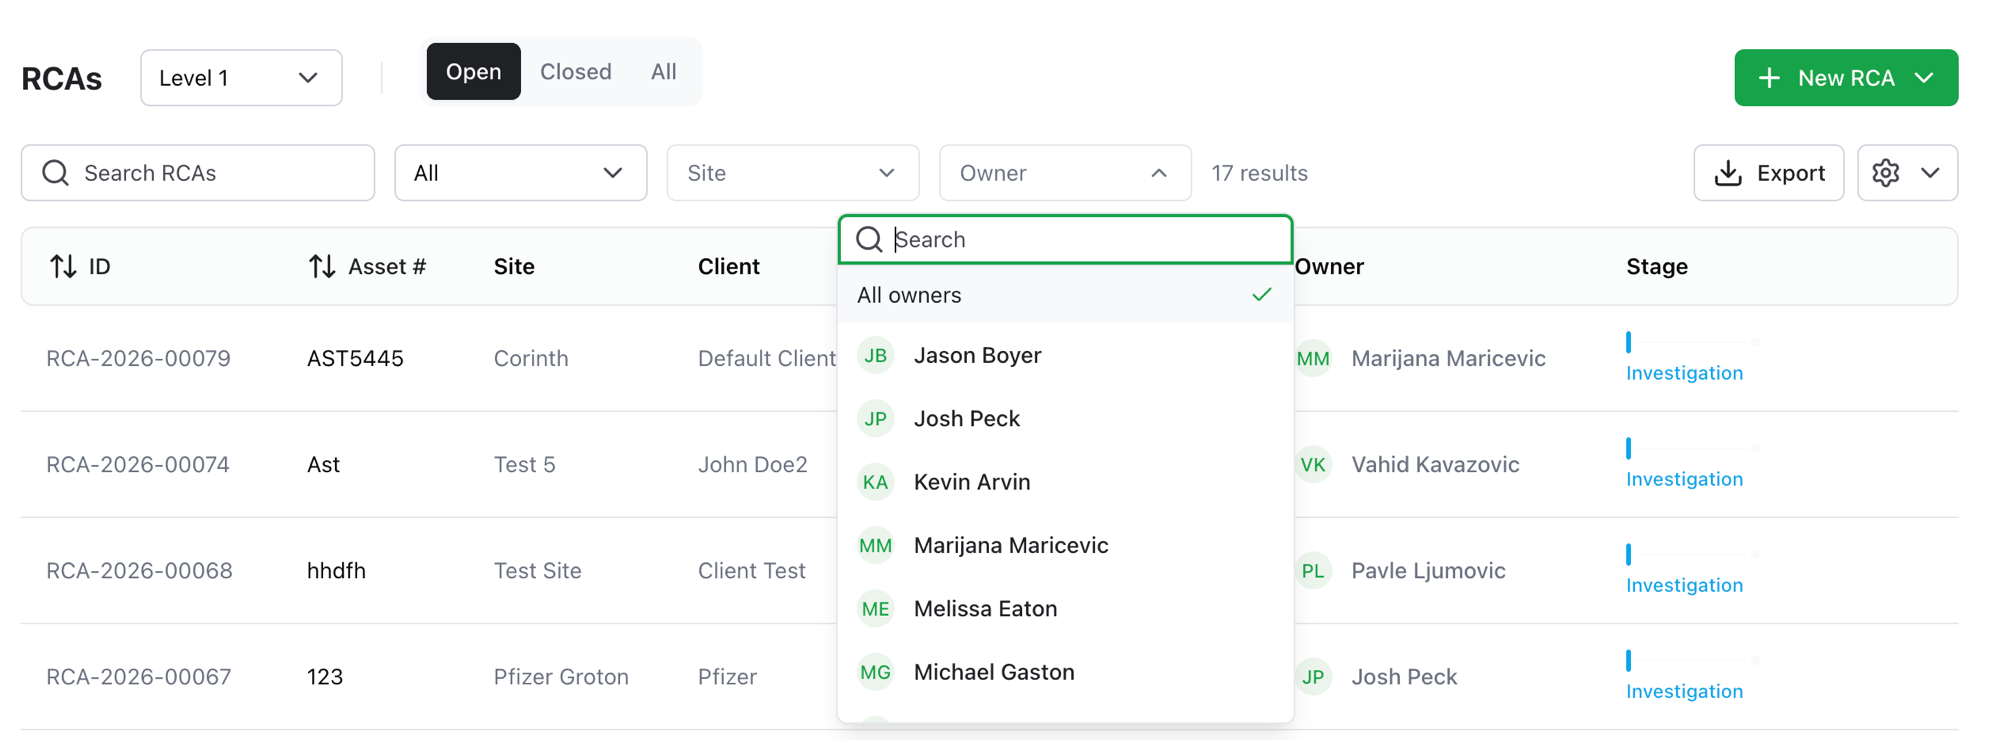This screenshot has height=740, width=2000.
Task: Click the RCA-2026-00079 ID cell
Action: [x=138, y=358]
